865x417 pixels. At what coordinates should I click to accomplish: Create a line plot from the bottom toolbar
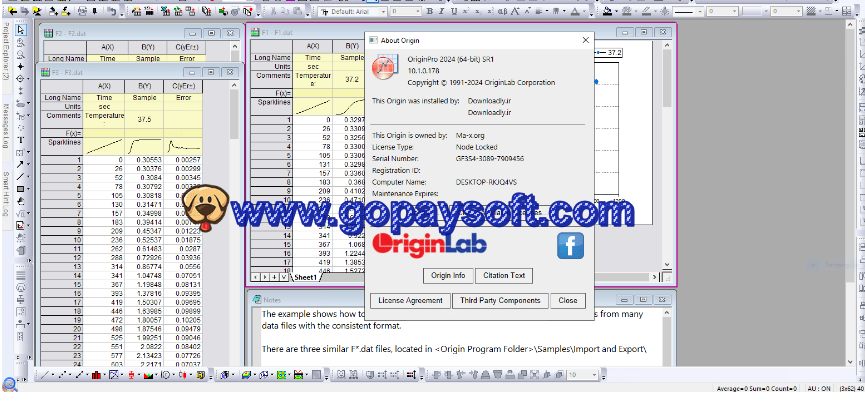tap(45, 375)
